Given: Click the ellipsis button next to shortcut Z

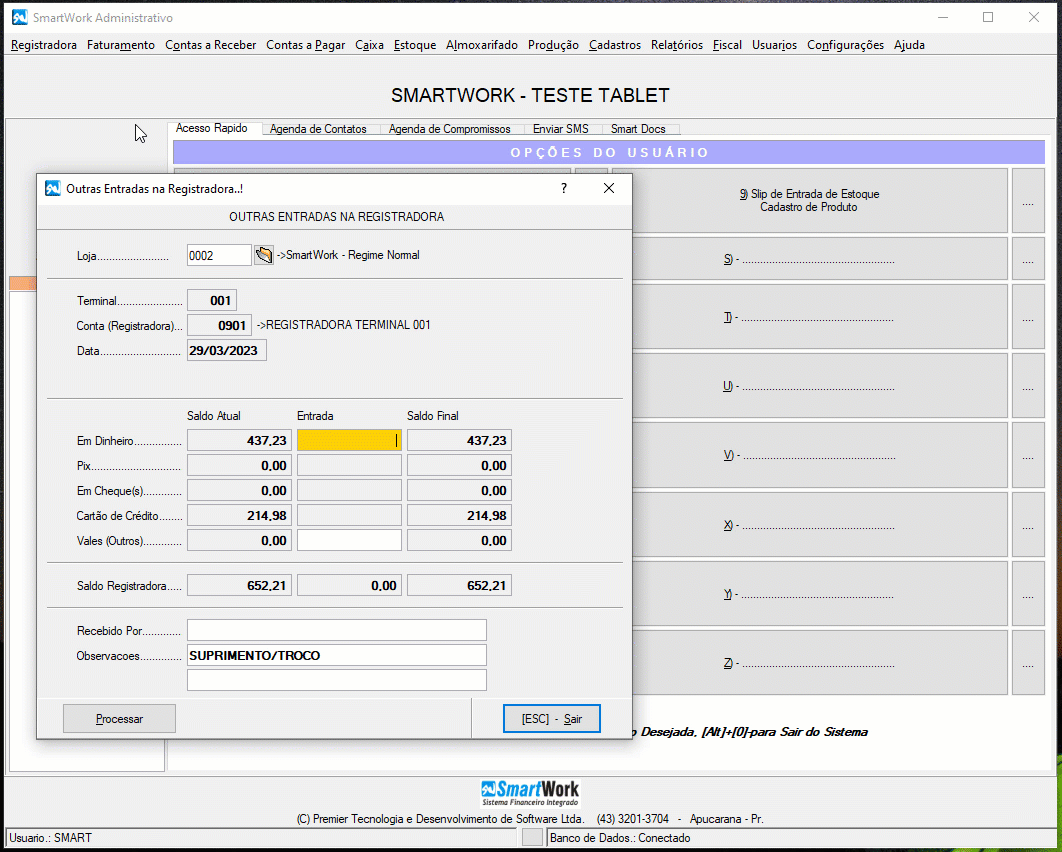Looking at the screenshot, I should point(1028,662).
